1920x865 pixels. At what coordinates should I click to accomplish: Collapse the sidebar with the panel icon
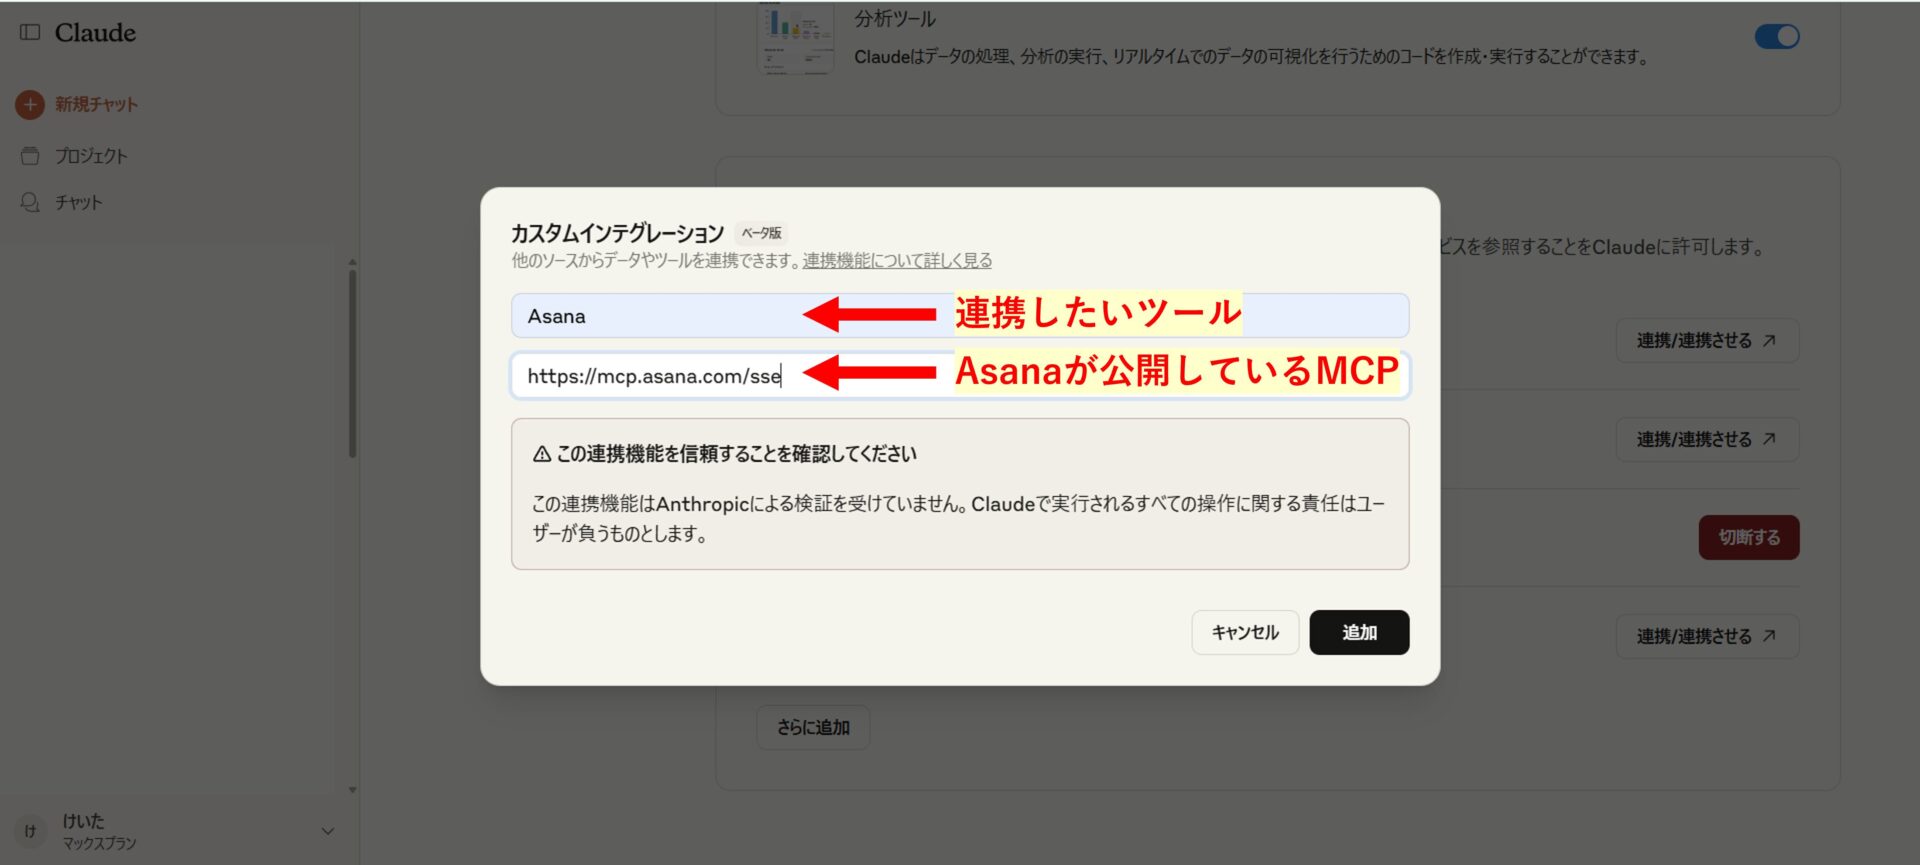30,32
